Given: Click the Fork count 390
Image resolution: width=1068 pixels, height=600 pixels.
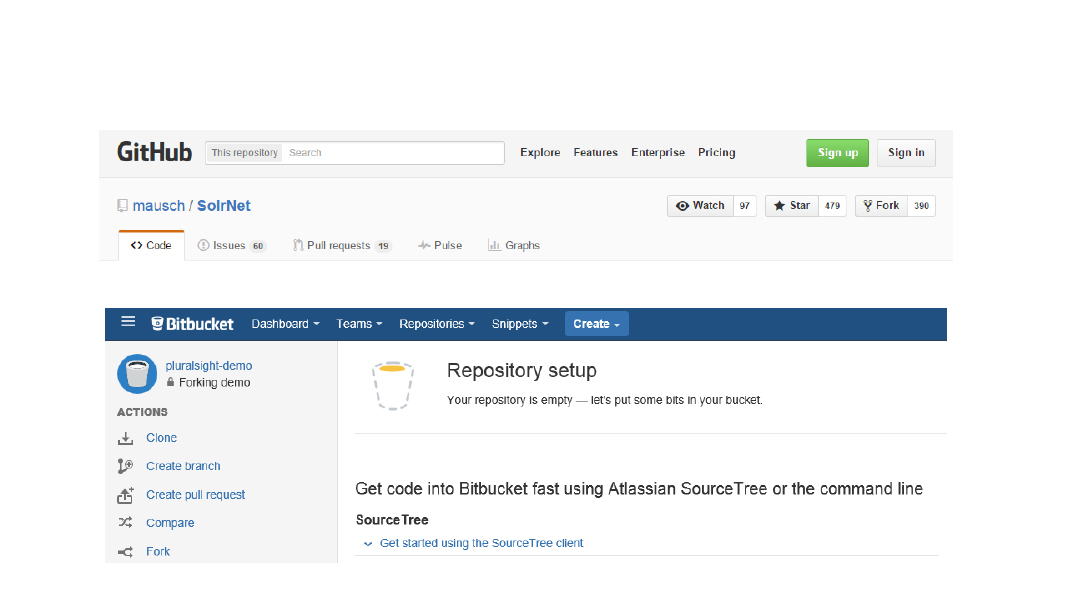Looking at the screenshot, I should (922, 206).
